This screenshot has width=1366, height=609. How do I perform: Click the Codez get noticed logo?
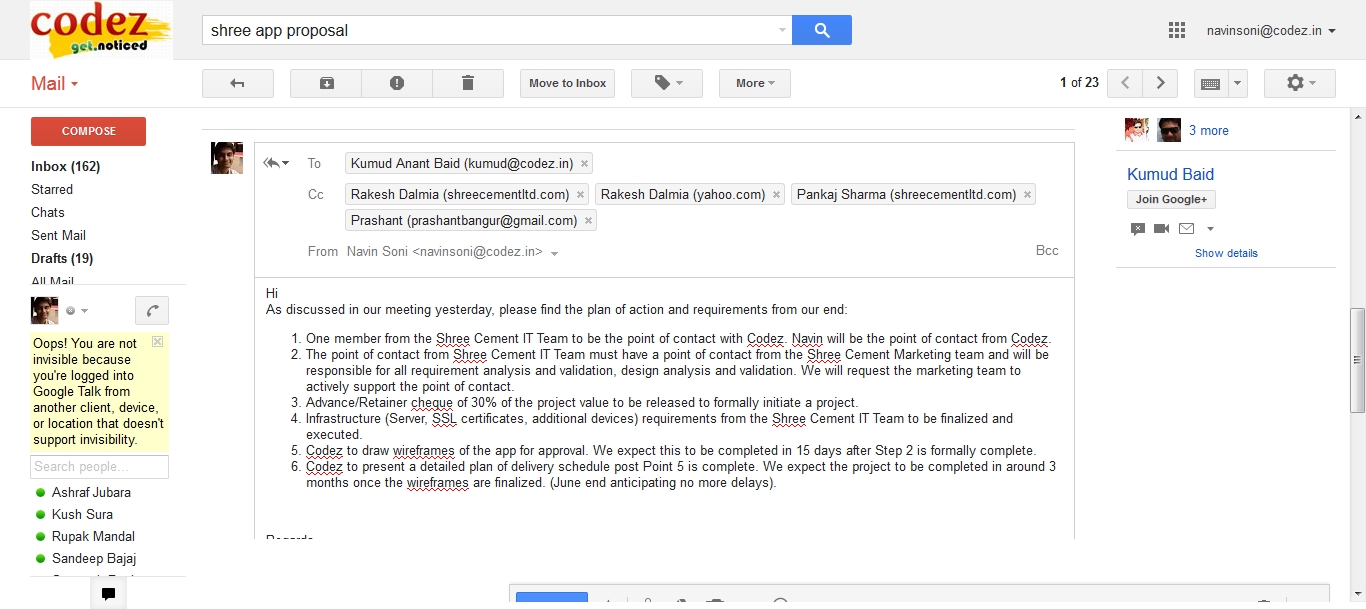101,30
